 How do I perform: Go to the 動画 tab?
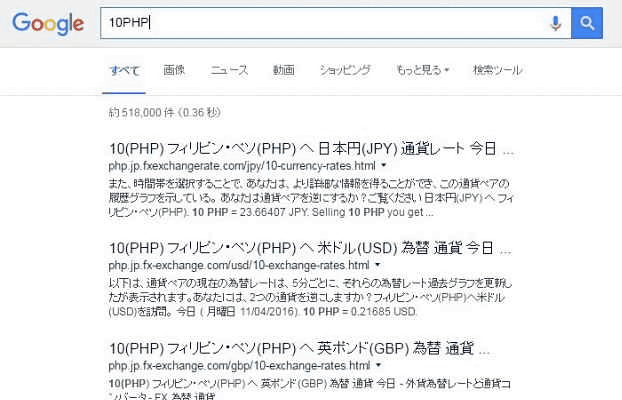click(x=284, y=70)
